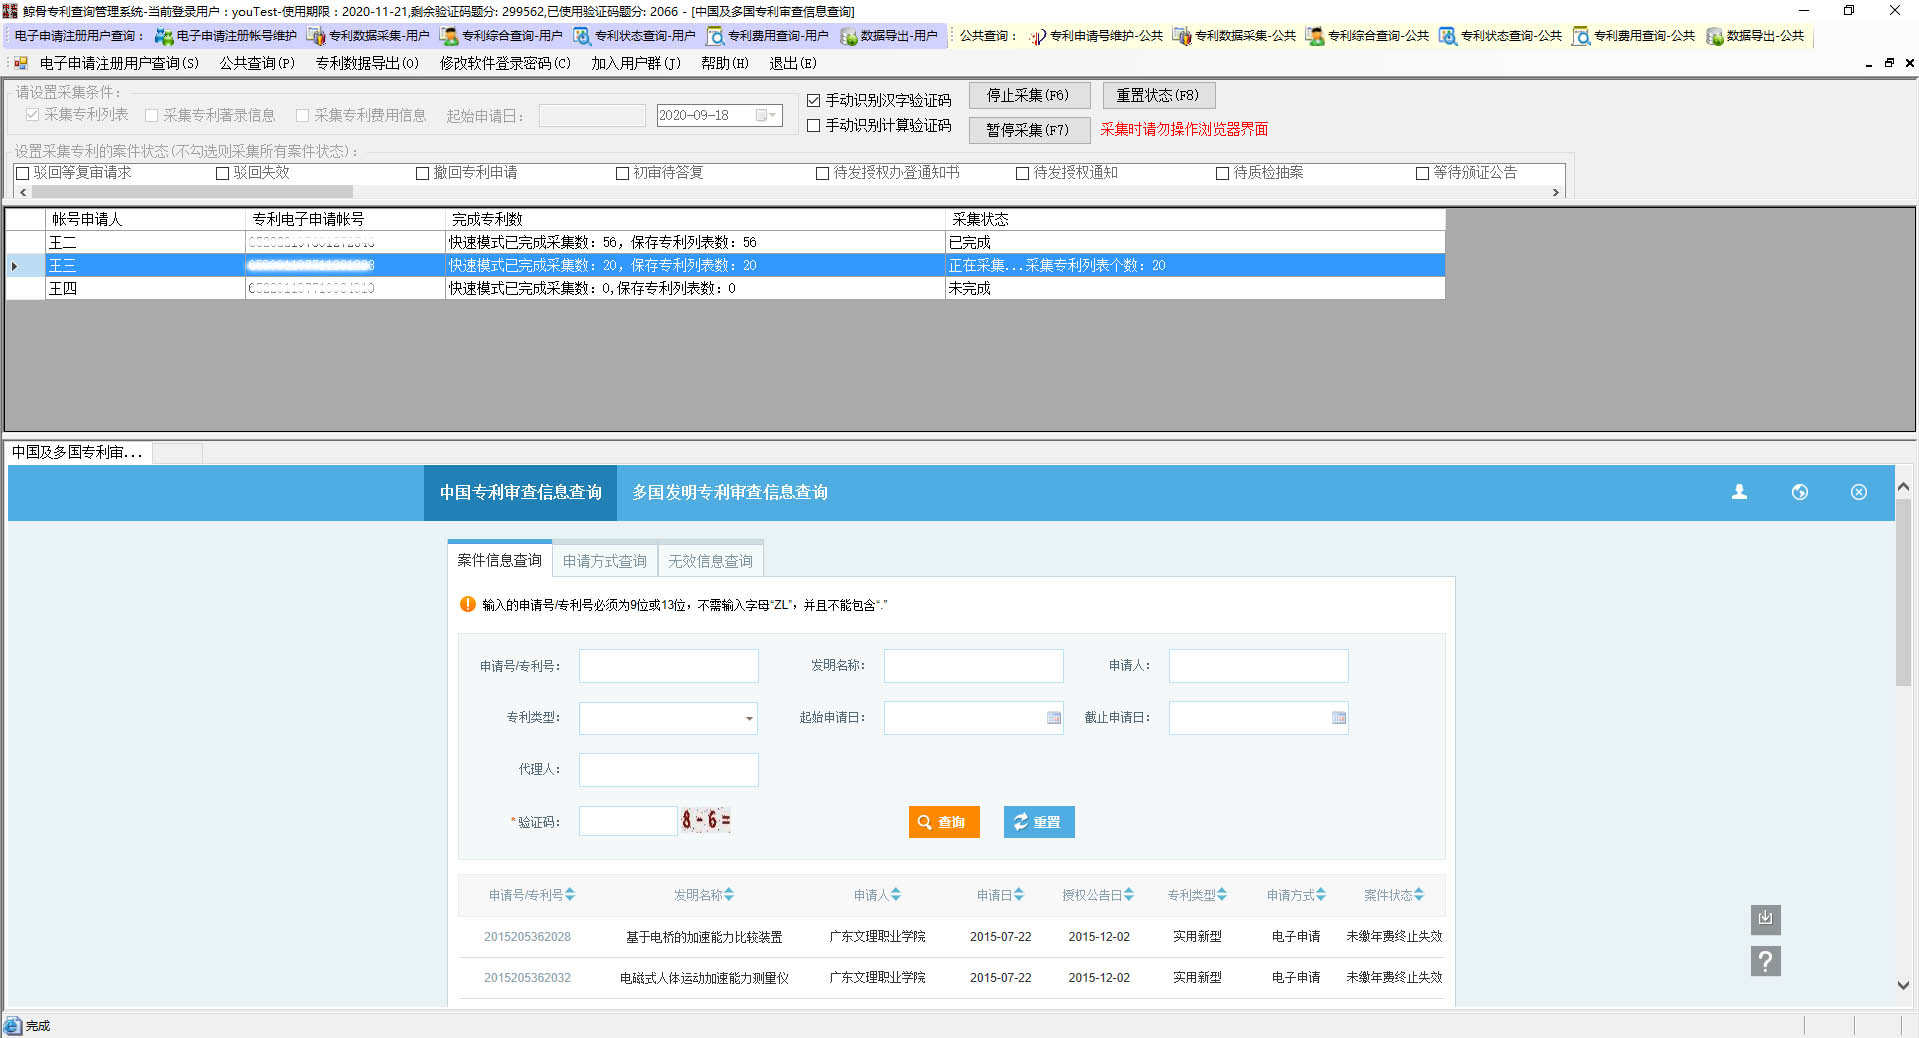Screen dimensions: 1919x1038
Task: Toggle 手动识别汉字验证码 checkbox
Action: 814,100
